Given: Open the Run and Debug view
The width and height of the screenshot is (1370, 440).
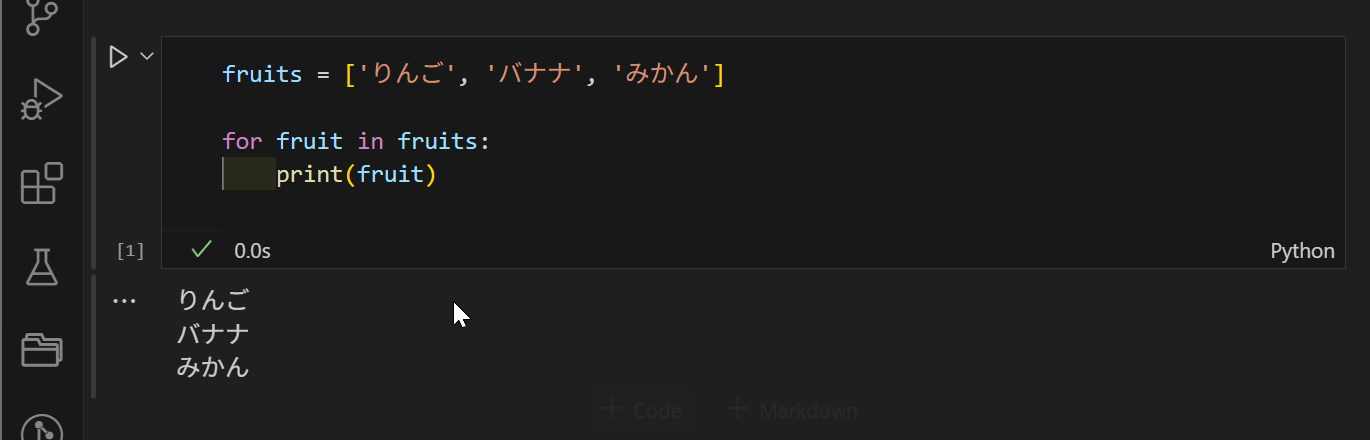Looking at the screenshot, I should point(41,100).
